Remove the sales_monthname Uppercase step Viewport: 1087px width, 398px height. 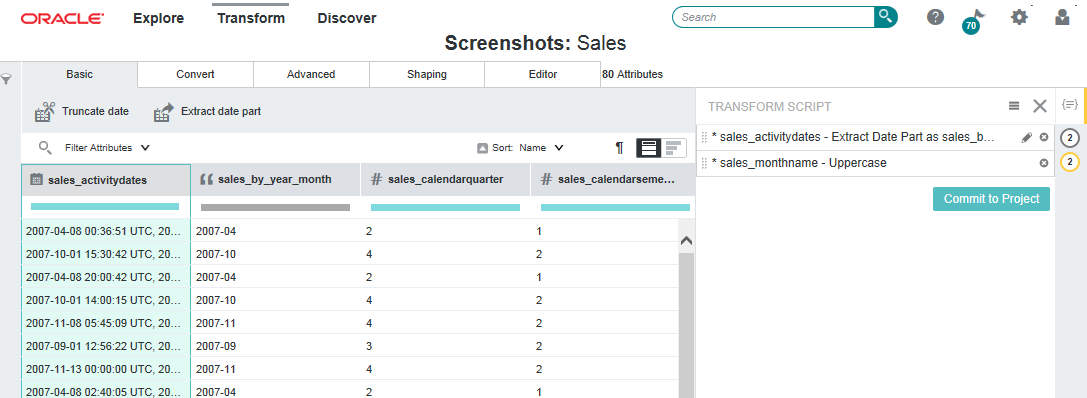[x=1043, y=163]
